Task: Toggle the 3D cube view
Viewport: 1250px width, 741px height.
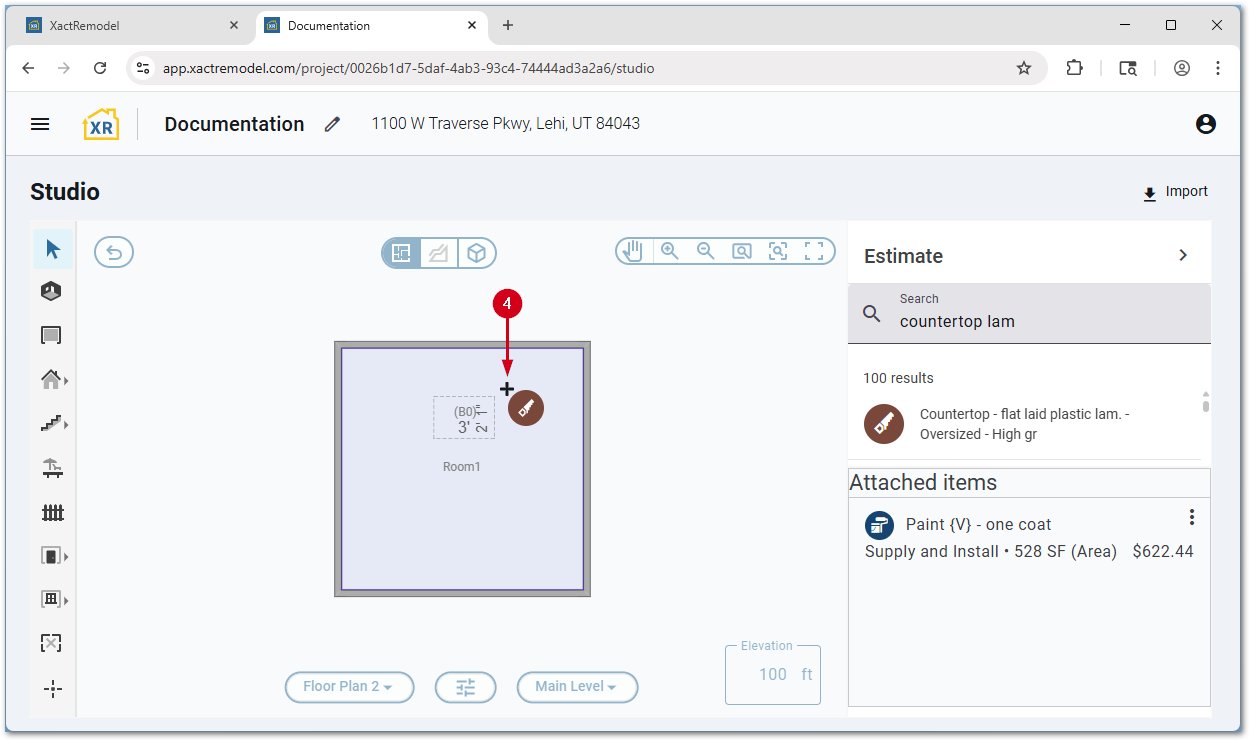Action: pos(477,253)
